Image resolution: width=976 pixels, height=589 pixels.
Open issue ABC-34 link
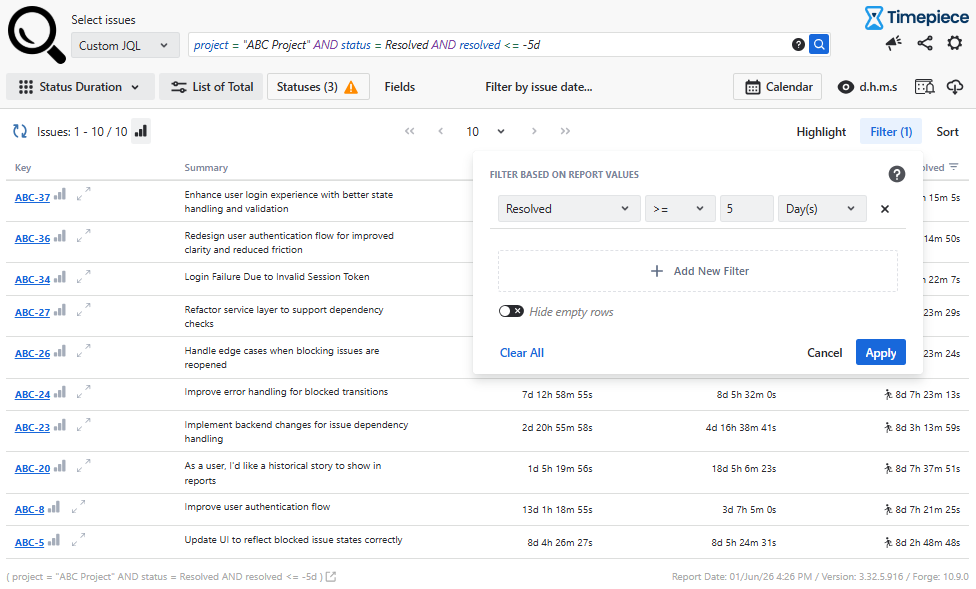(x=32, y=280)
